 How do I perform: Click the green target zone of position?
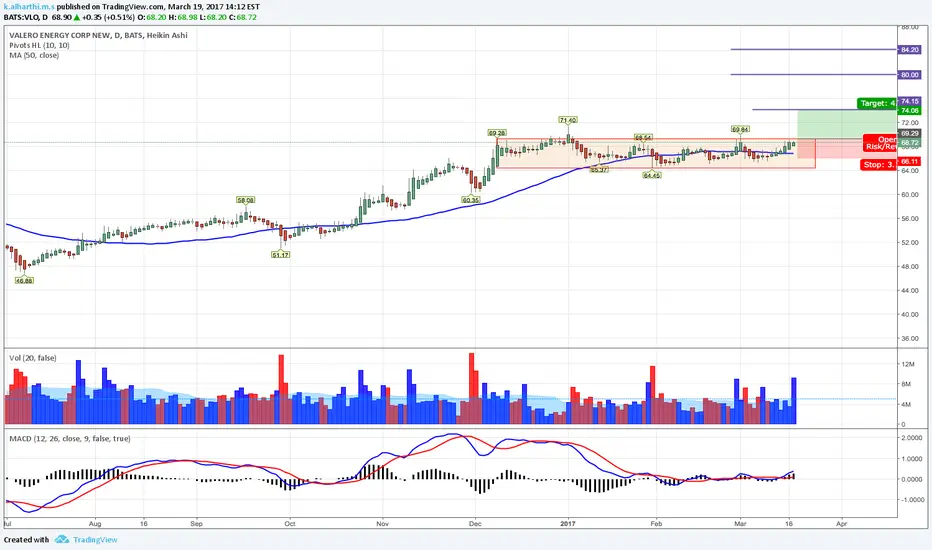click(x=846, y=124)
